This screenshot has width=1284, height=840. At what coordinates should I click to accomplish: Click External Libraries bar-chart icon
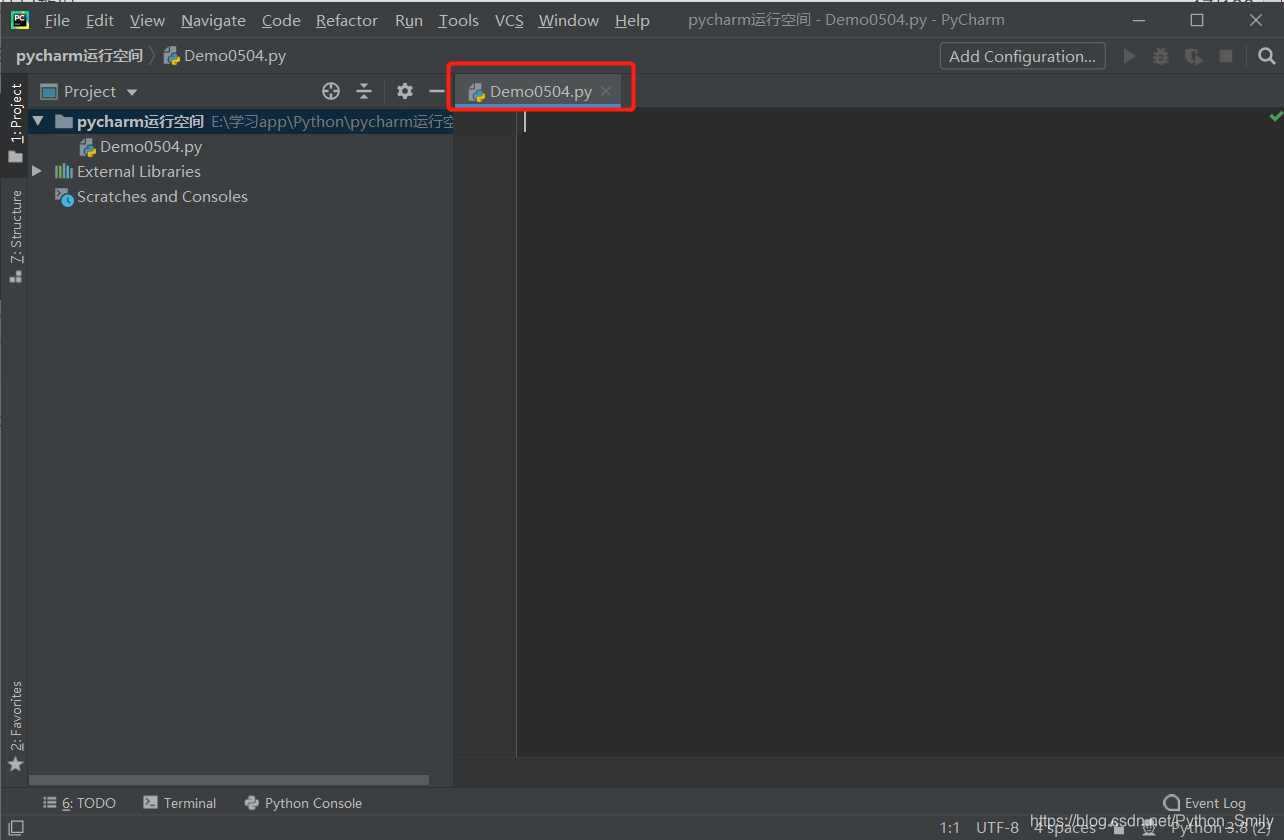(63, 171)
